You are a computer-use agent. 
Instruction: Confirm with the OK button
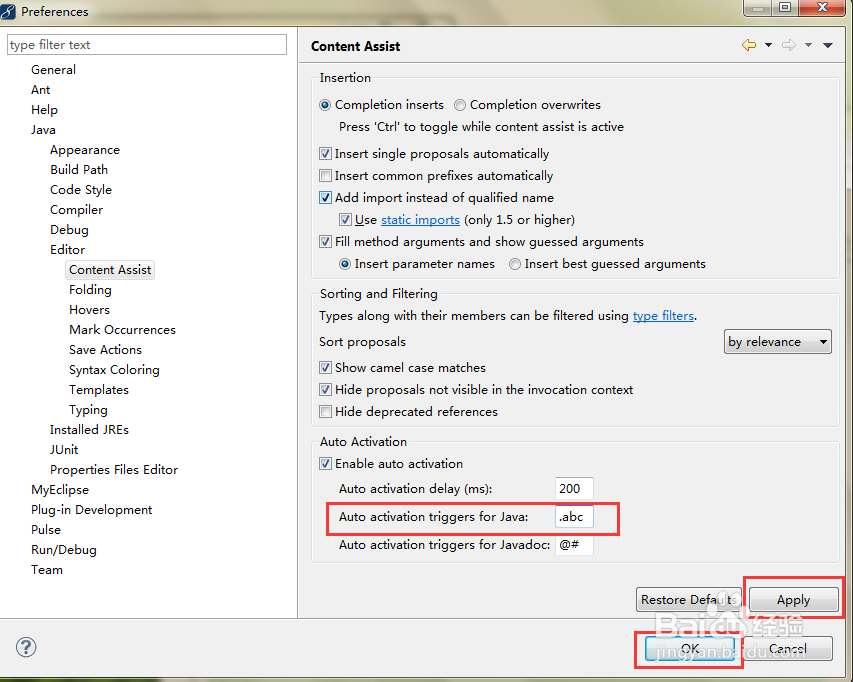click(690, 648)
